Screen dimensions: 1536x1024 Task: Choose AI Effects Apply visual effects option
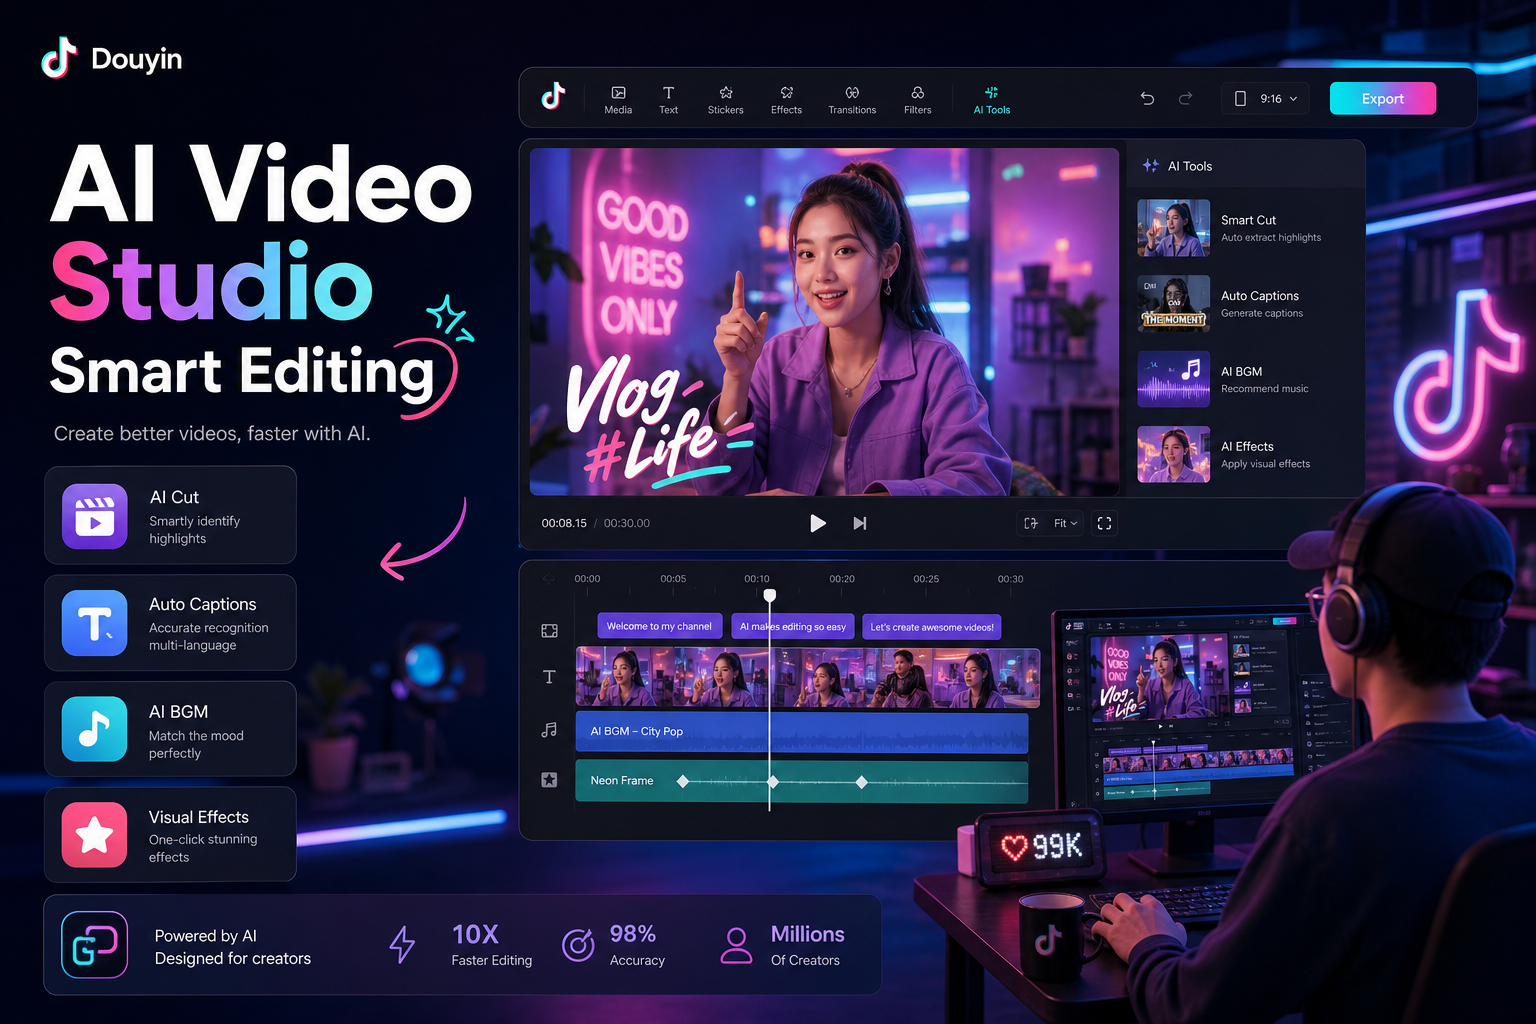[x=1246, y=454]
